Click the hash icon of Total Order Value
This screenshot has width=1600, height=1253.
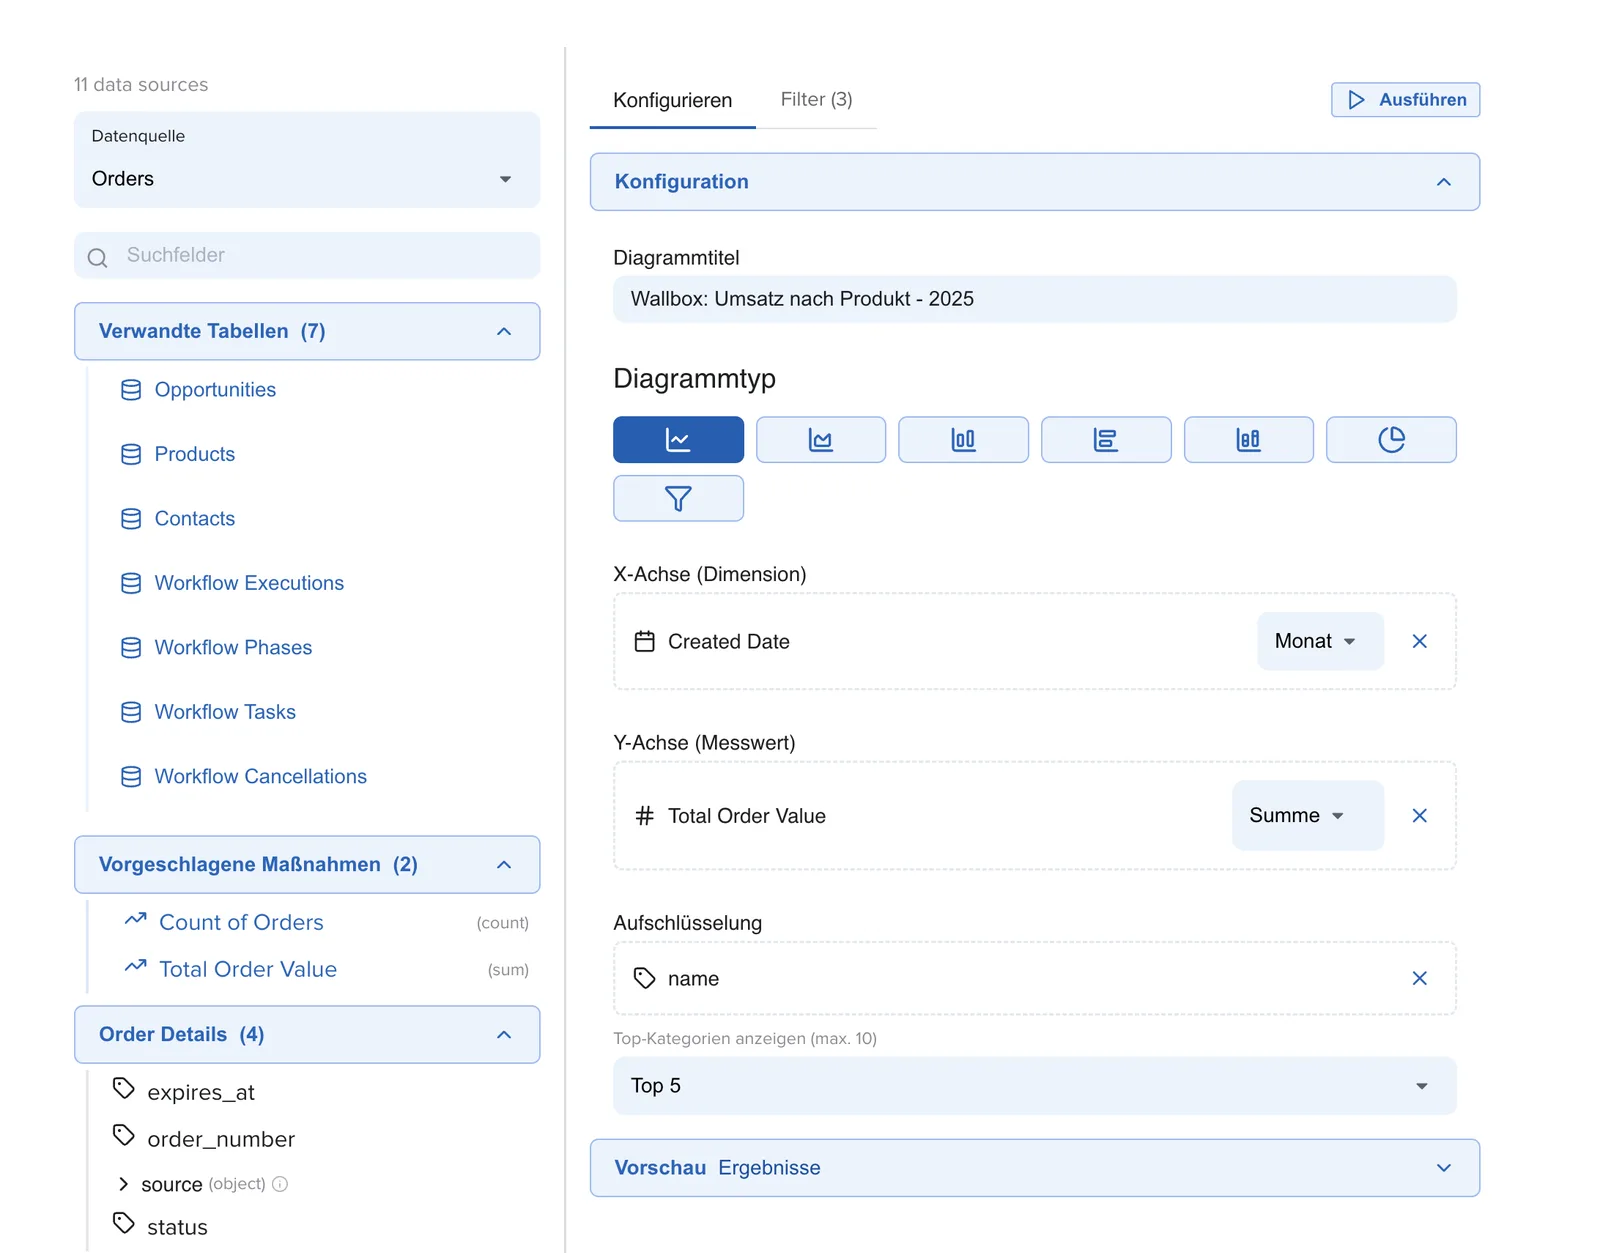(645, 816)
